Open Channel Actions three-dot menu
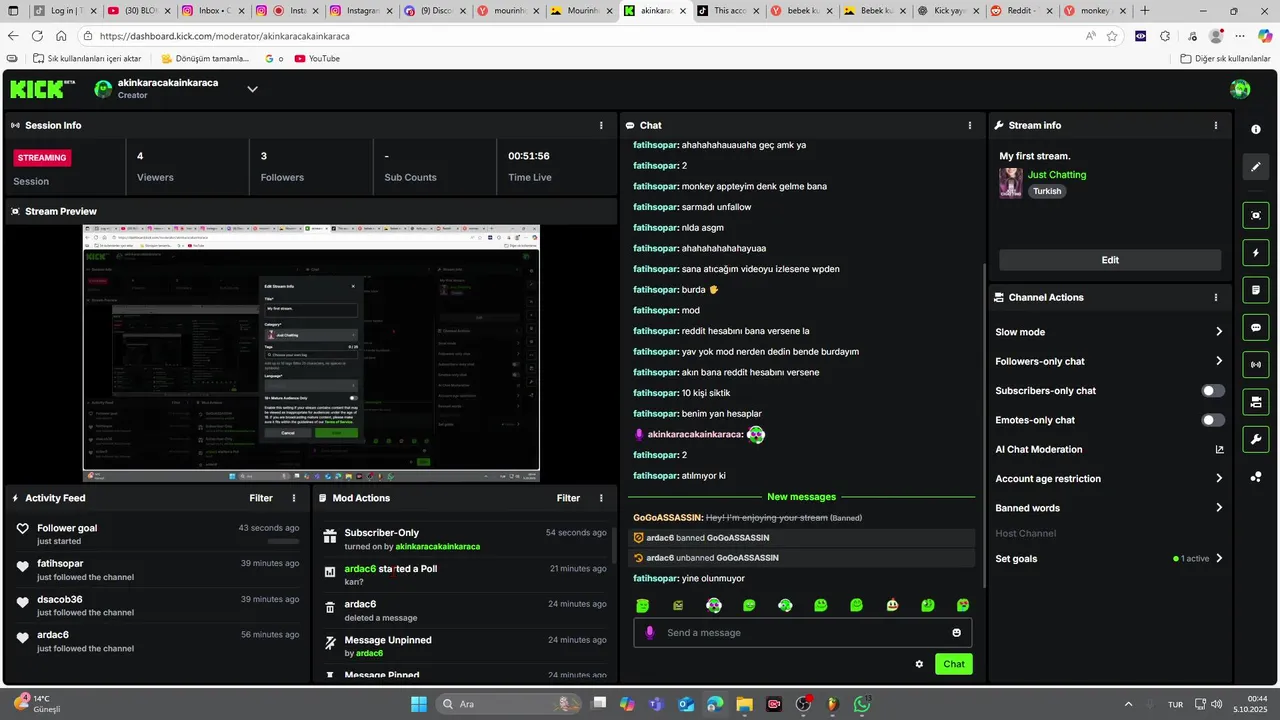 tap(1216, 298)
